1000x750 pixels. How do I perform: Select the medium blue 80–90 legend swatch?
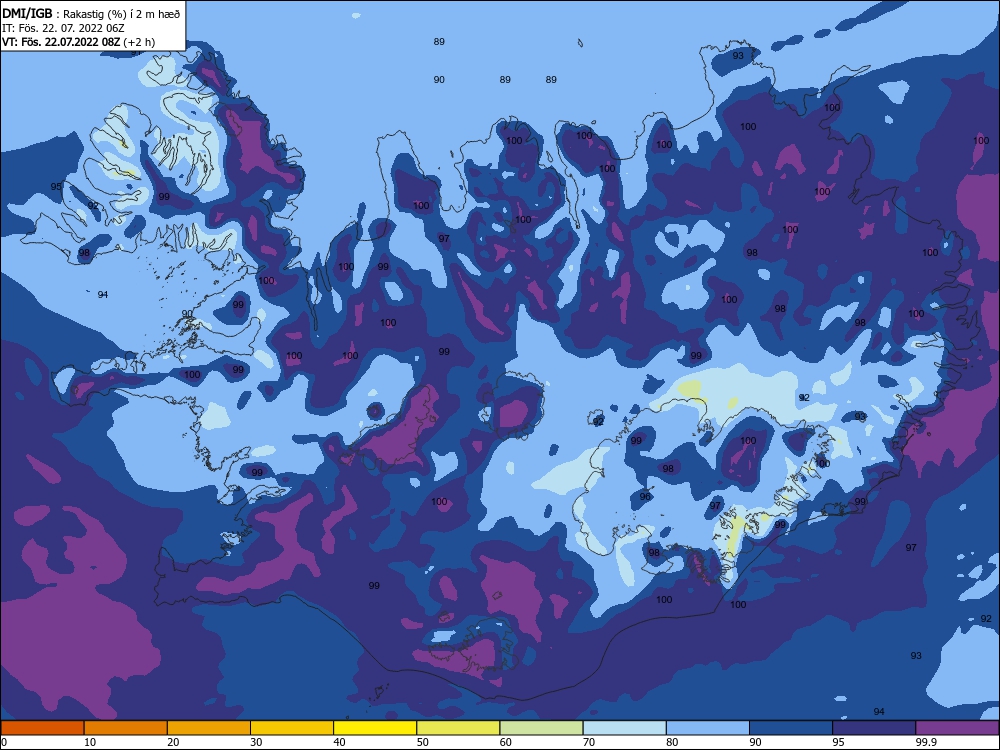pos(708,728)
